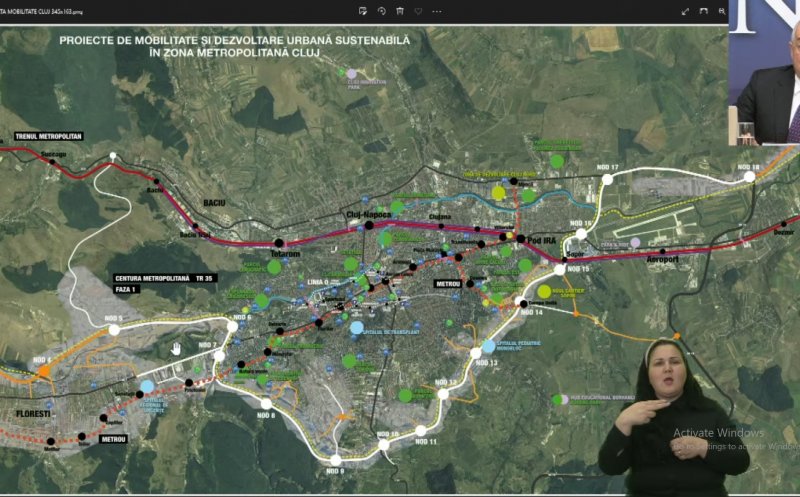Click the 'Sopor' label near NOD 15
The image size is (800, 497).
tap(575, 254)
